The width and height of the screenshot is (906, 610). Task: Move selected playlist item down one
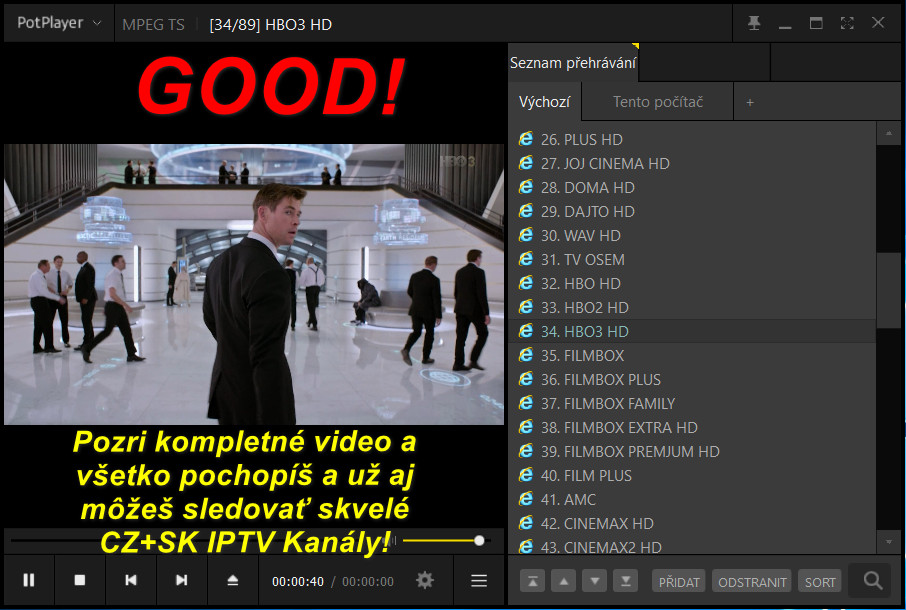595,581
